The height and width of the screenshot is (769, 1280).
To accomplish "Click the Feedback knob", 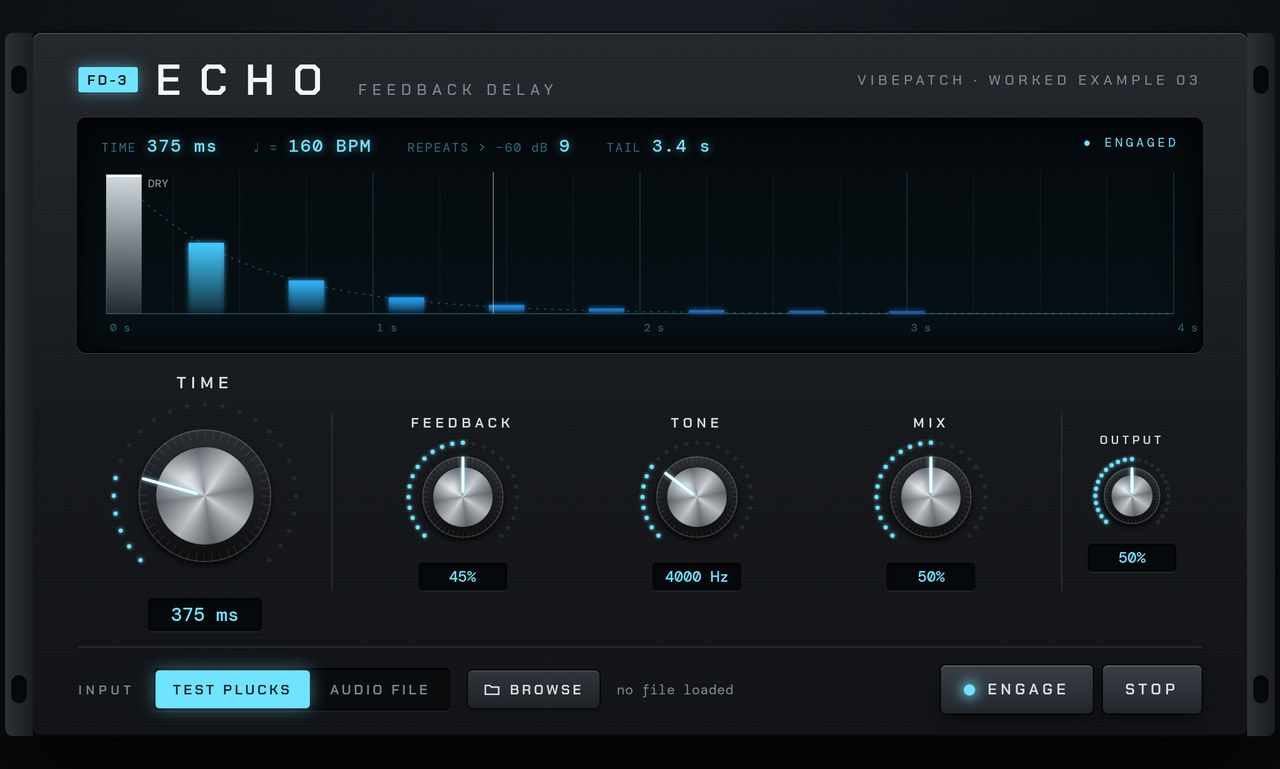I will coord(463,497).
